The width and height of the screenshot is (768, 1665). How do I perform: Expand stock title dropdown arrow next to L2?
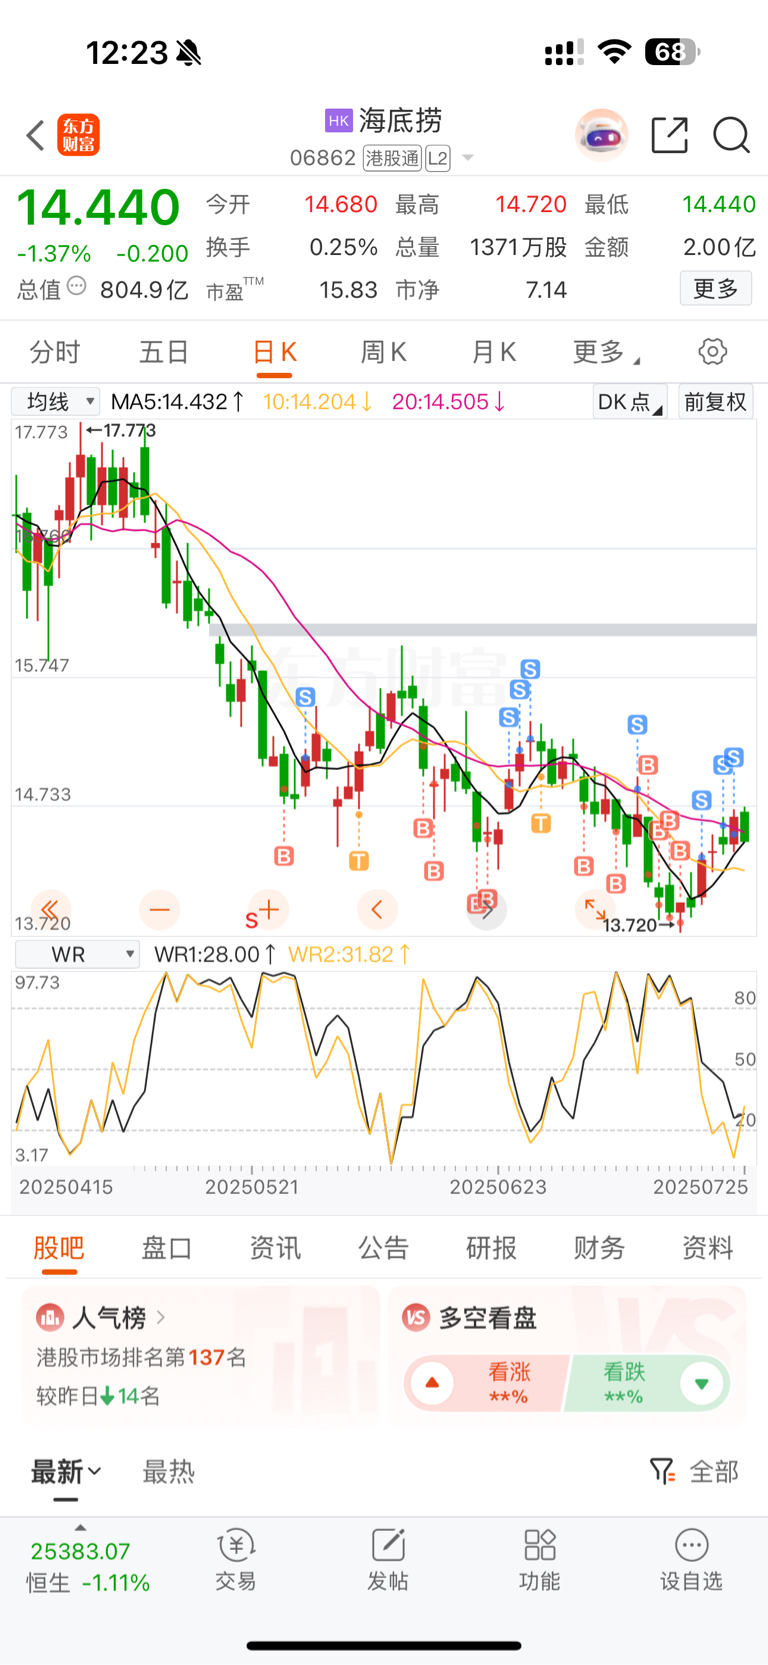467,158
